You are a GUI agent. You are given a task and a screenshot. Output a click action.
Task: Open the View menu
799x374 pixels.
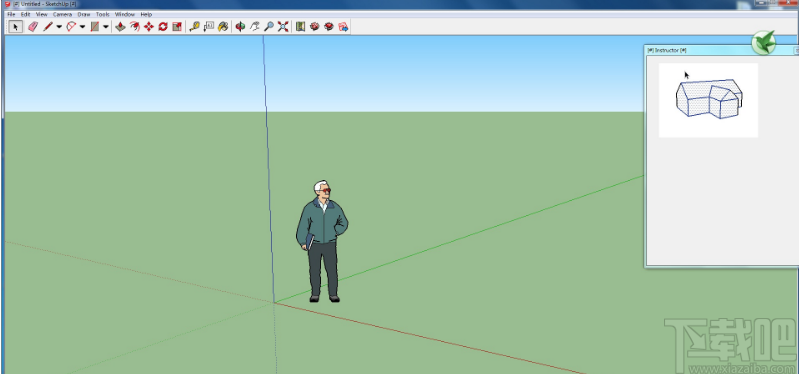(41, 15)
